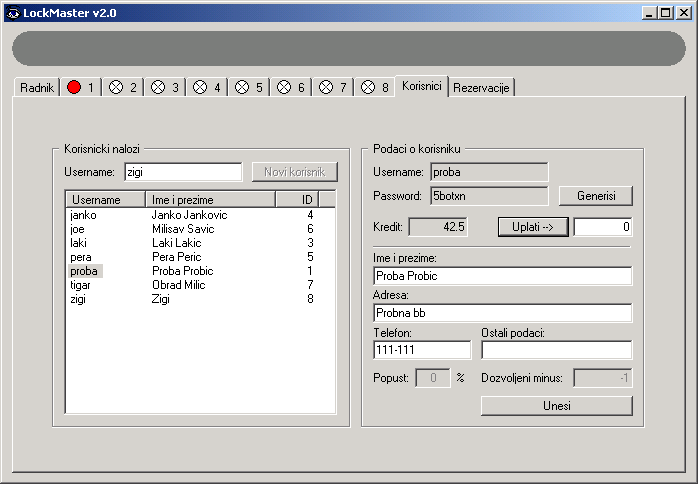Click the read-only Username field showing proba
698x484 pixels.
(489, 172)
